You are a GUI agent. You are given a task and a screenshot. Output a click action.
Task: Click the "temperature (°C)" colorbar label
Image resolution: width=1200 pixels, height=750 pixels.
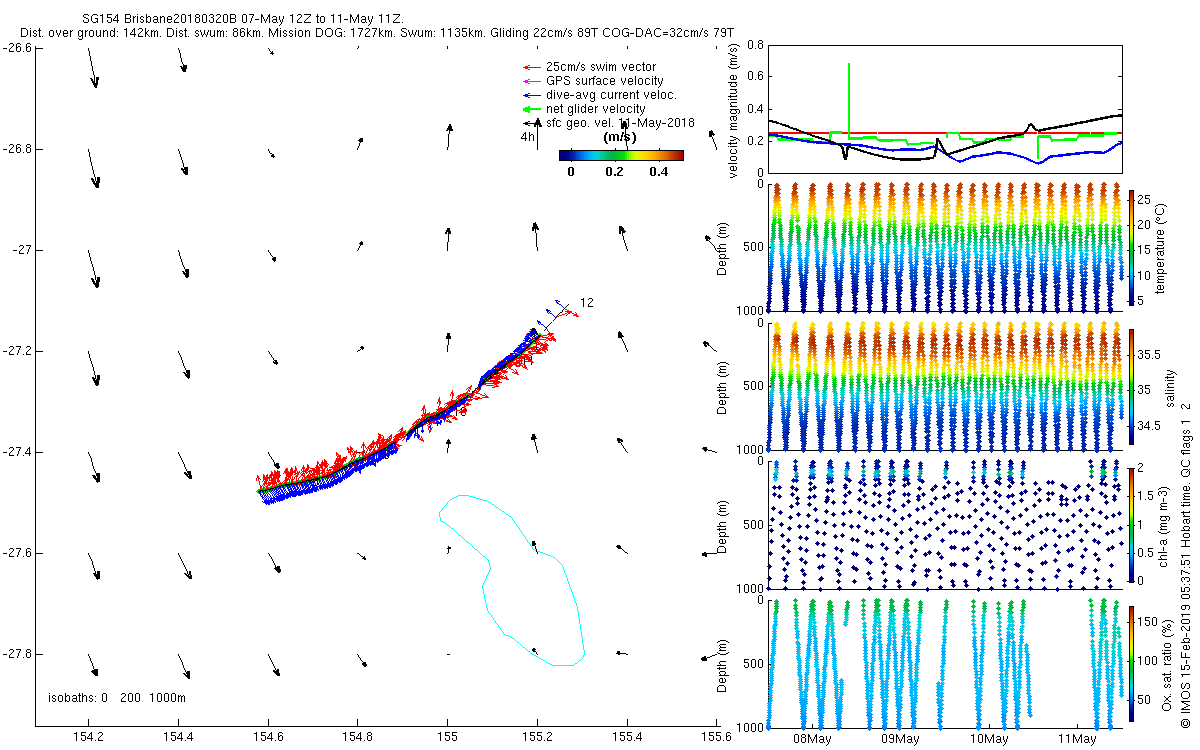1162,247
